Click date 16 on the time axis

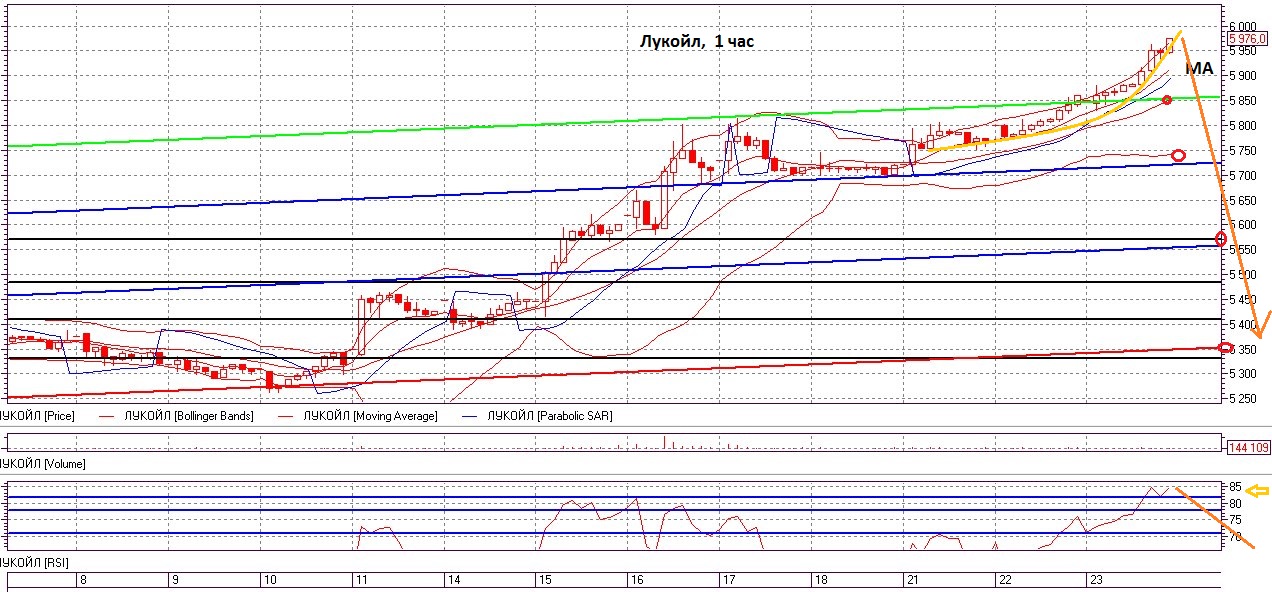tap(637, 580)
